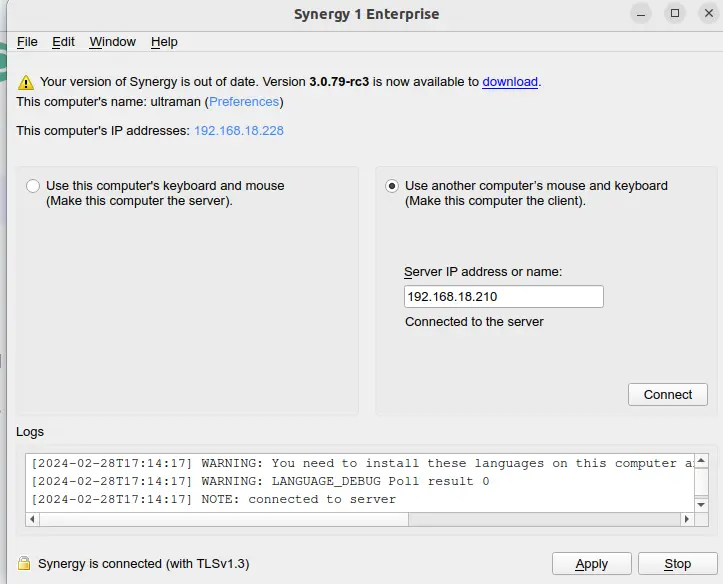Close the Synergy 1 Enterprise window
The width and height of the screenshot is (723, 584).
click(x=709, y=13)
